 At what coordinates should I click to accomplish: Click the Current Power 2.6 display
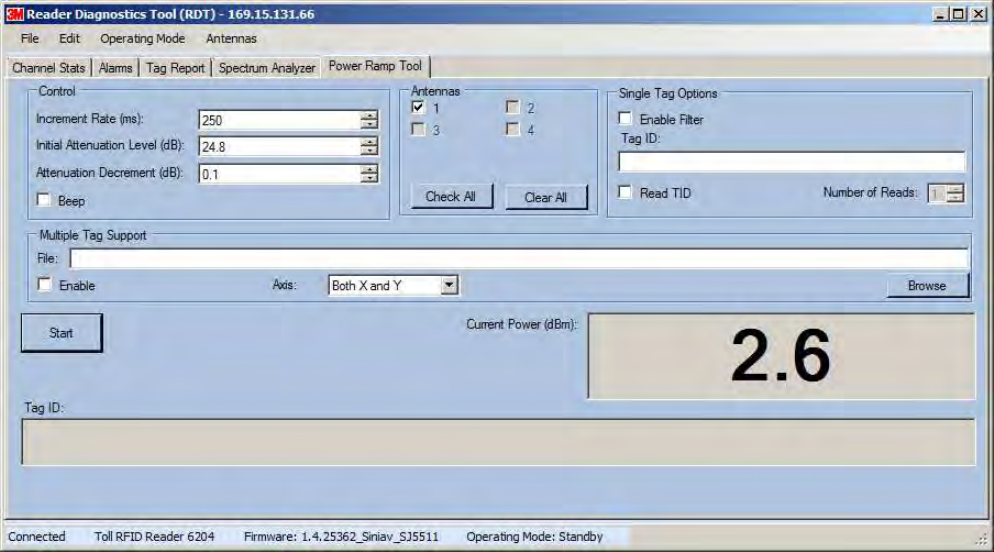tap(781, 356)
